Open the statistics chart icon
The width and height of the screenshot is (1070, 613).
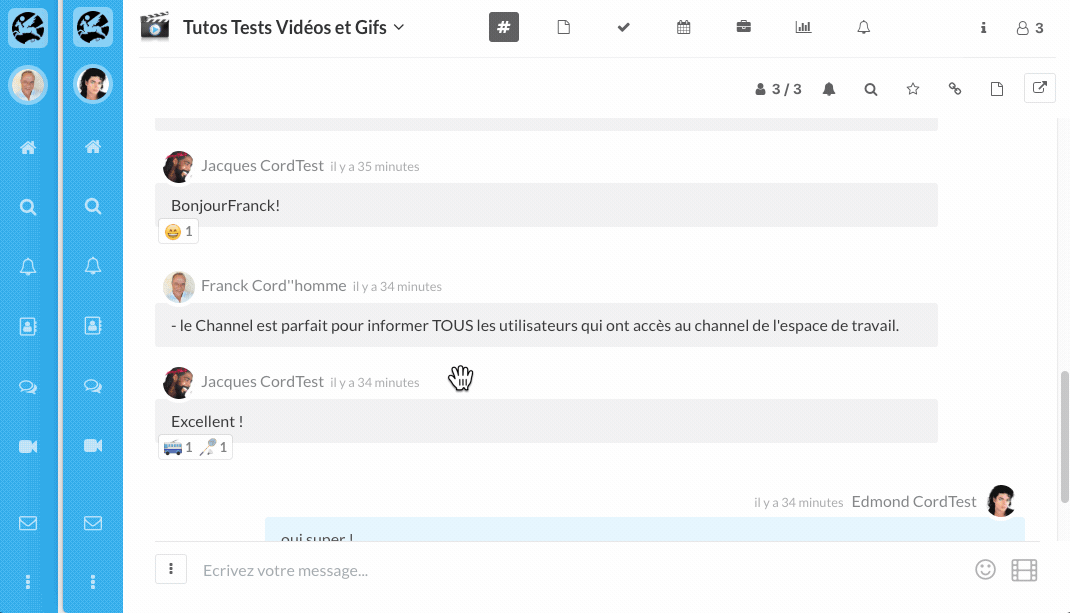pyautogui.click(x=803, y=27)
